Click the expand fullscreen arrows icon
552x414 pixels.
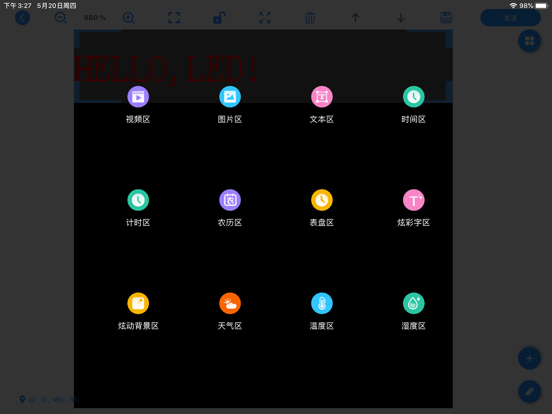click(265, 18)
